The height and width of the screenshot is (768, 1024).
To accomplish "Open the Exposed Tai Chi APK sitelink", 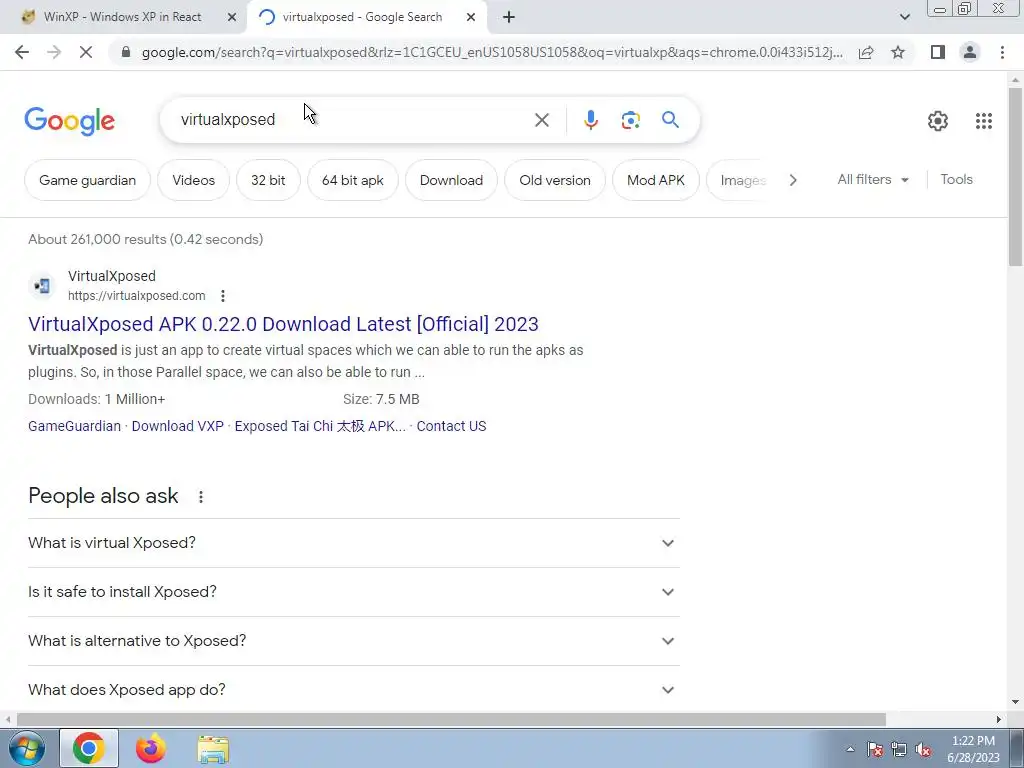I will pos(320,426).
